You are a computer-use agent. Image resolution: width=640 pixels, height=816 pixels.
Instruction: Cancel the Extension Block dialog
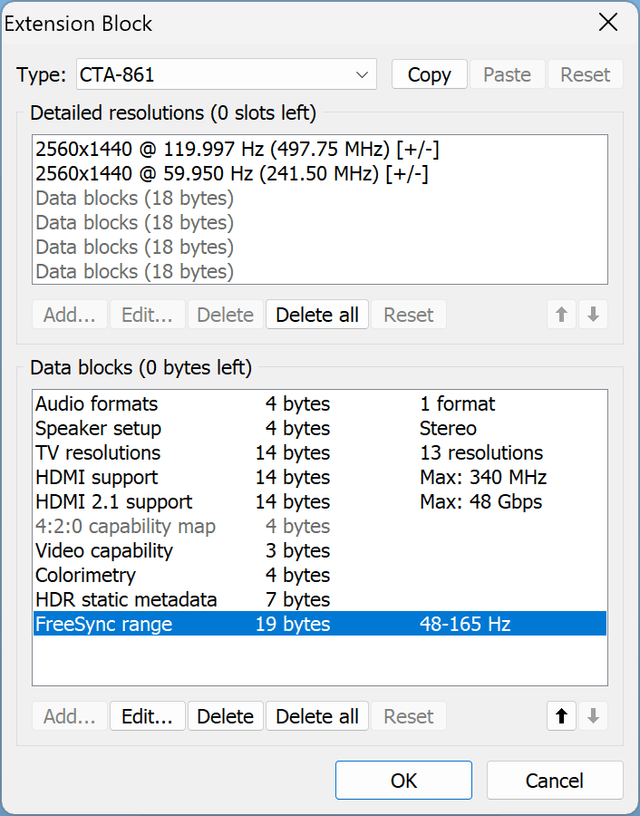[x=555, y=780]
